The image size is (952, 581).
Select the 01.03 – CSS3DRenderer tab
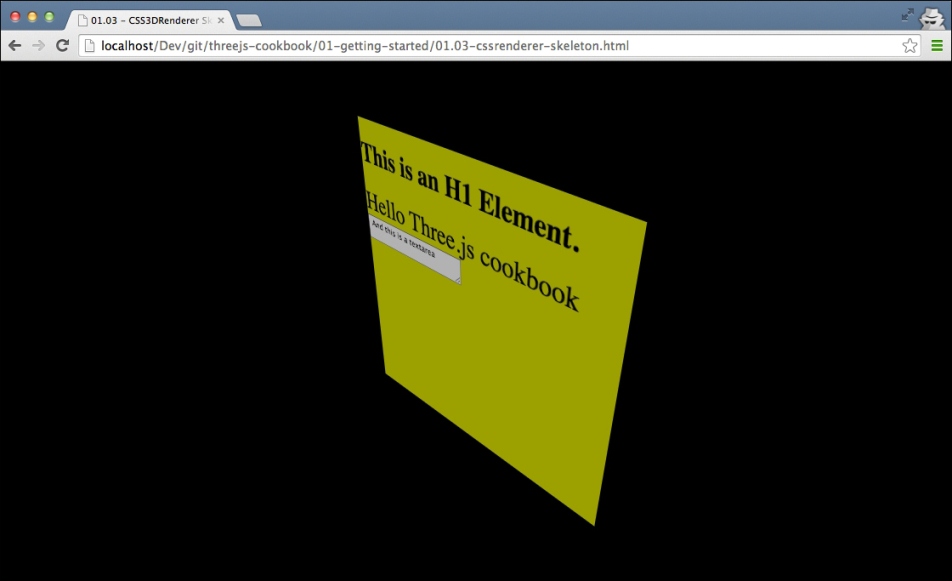(x=149, y=20)
